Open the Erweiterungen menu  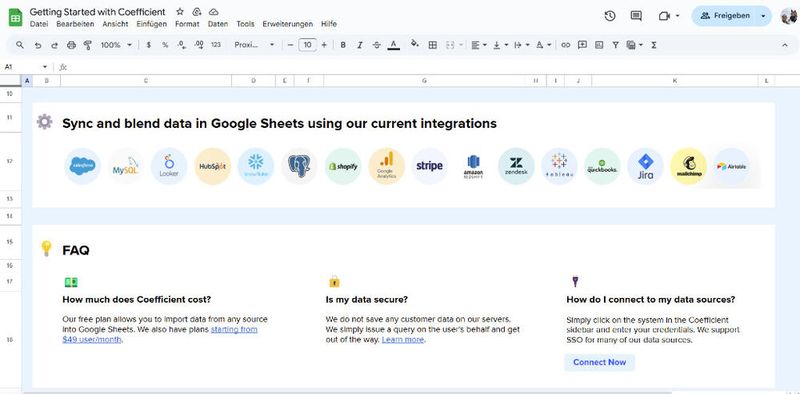(x=288, y=24)
